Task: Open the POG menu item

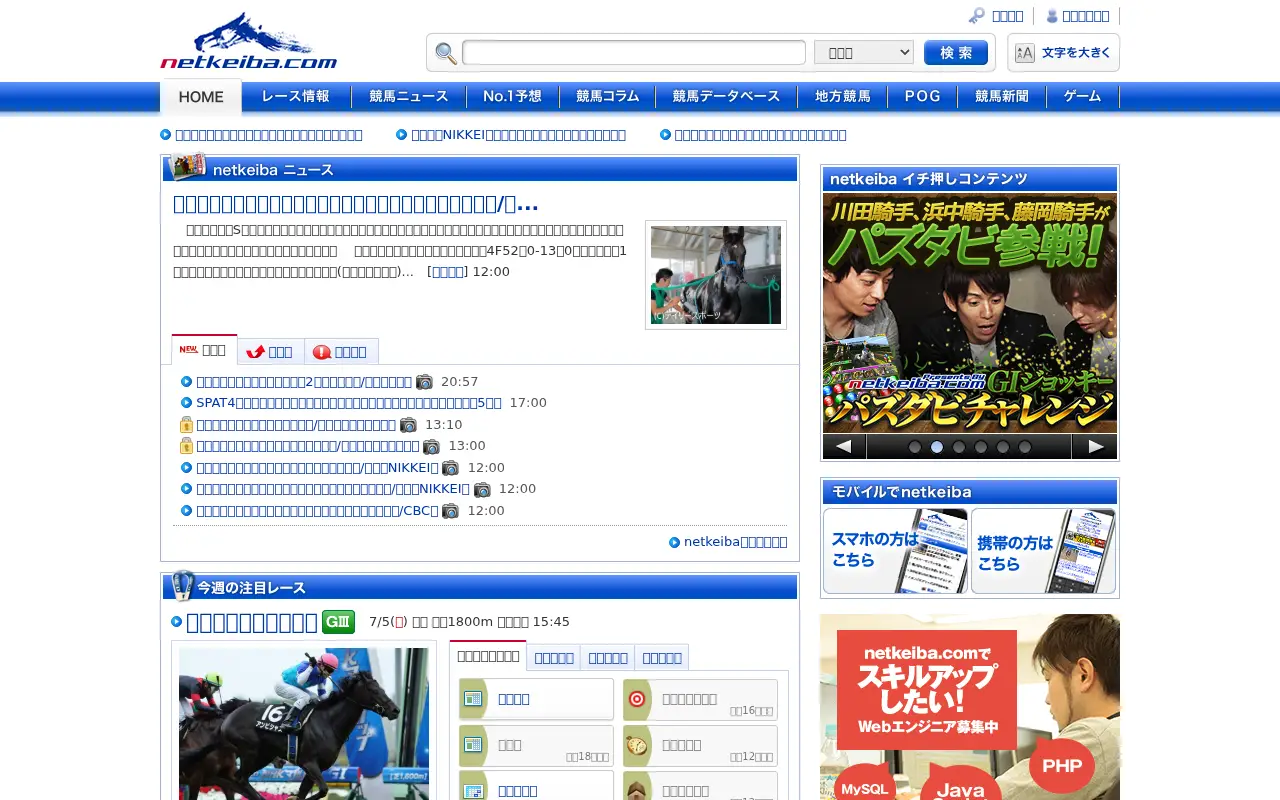Action: (922, 97)
